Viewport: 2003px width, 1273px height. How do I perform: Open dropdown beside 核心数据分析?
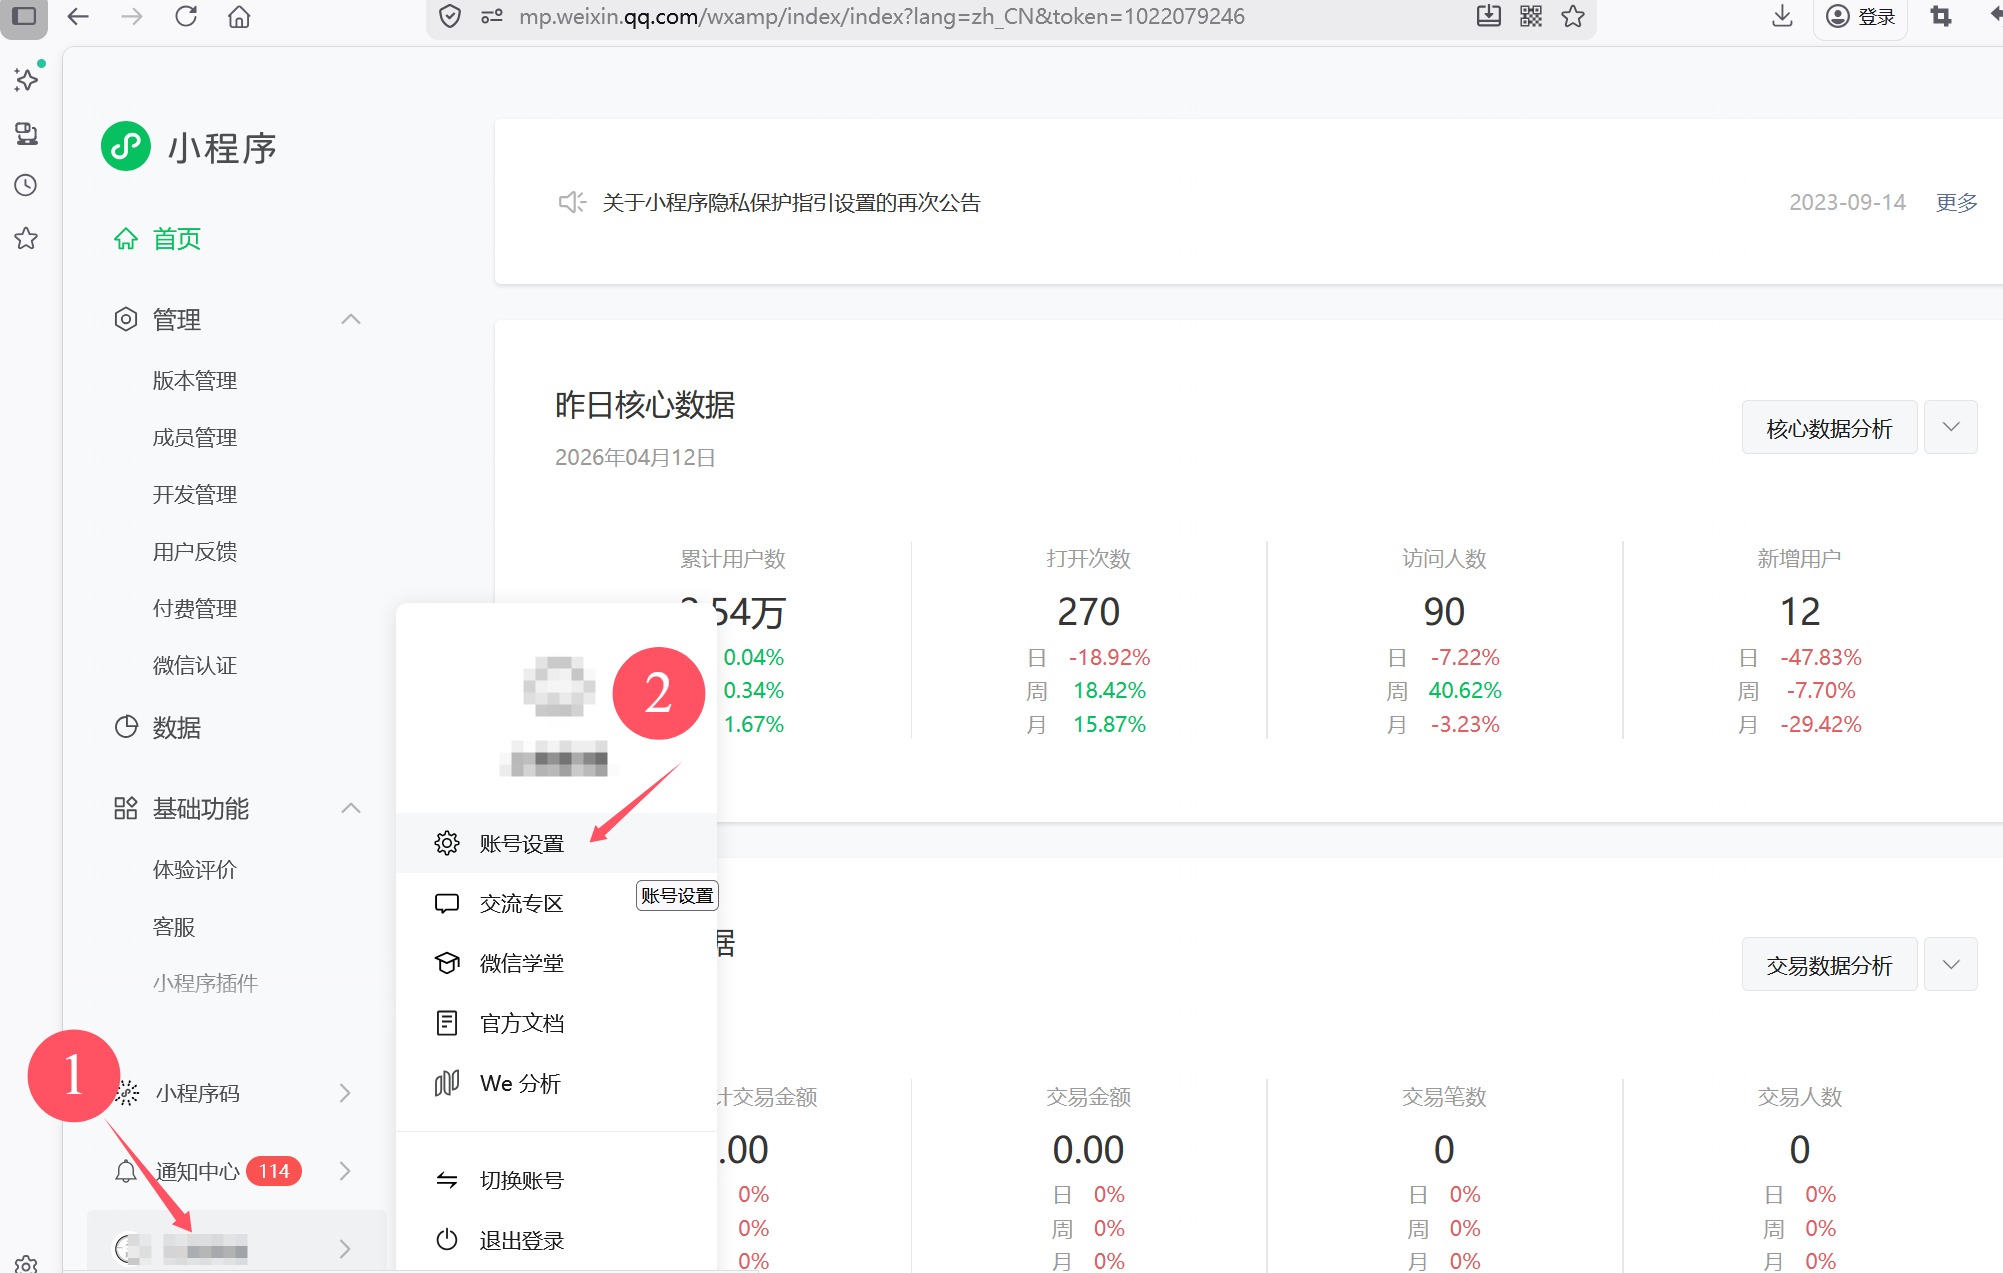point(1950,428)
